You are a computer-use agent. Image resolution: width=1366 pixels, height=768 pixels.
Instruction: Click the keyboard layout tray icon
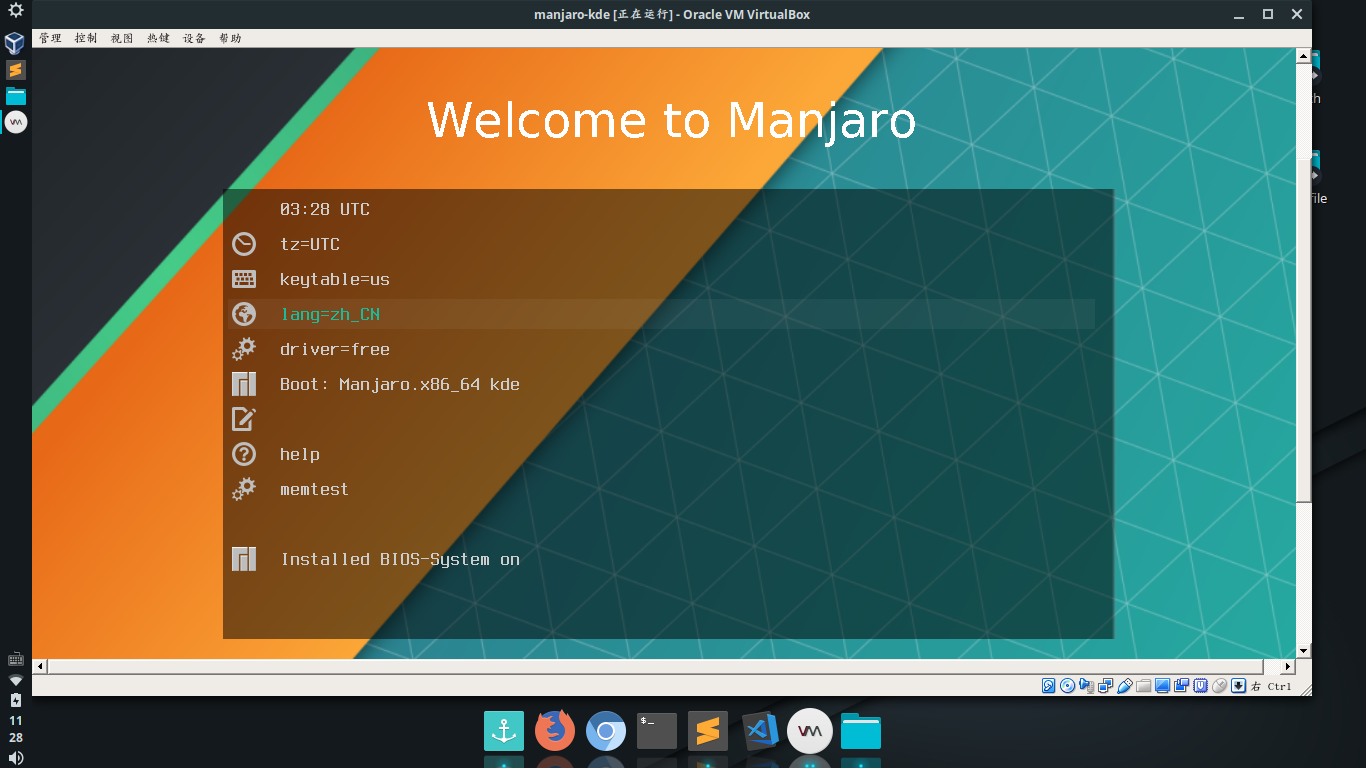[x=15, y=659]
